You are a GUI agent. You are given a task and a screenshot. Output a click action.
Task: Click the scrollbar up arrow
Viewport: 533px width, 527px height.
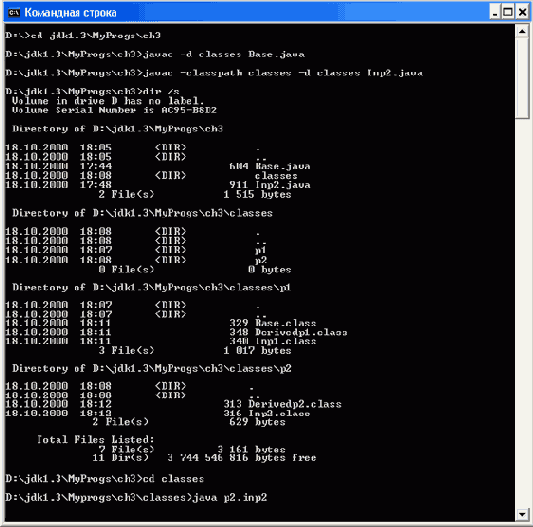point(522,32)
